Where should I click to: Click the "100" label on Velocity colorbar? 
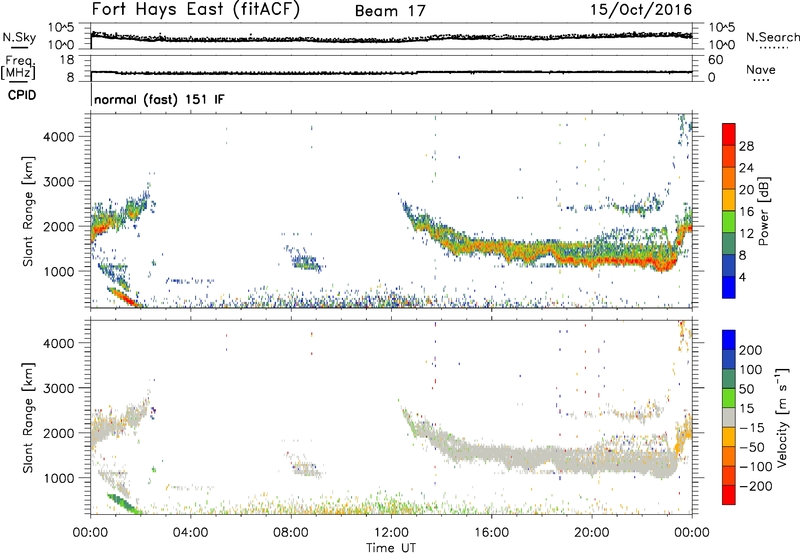[x=751, y=370]
